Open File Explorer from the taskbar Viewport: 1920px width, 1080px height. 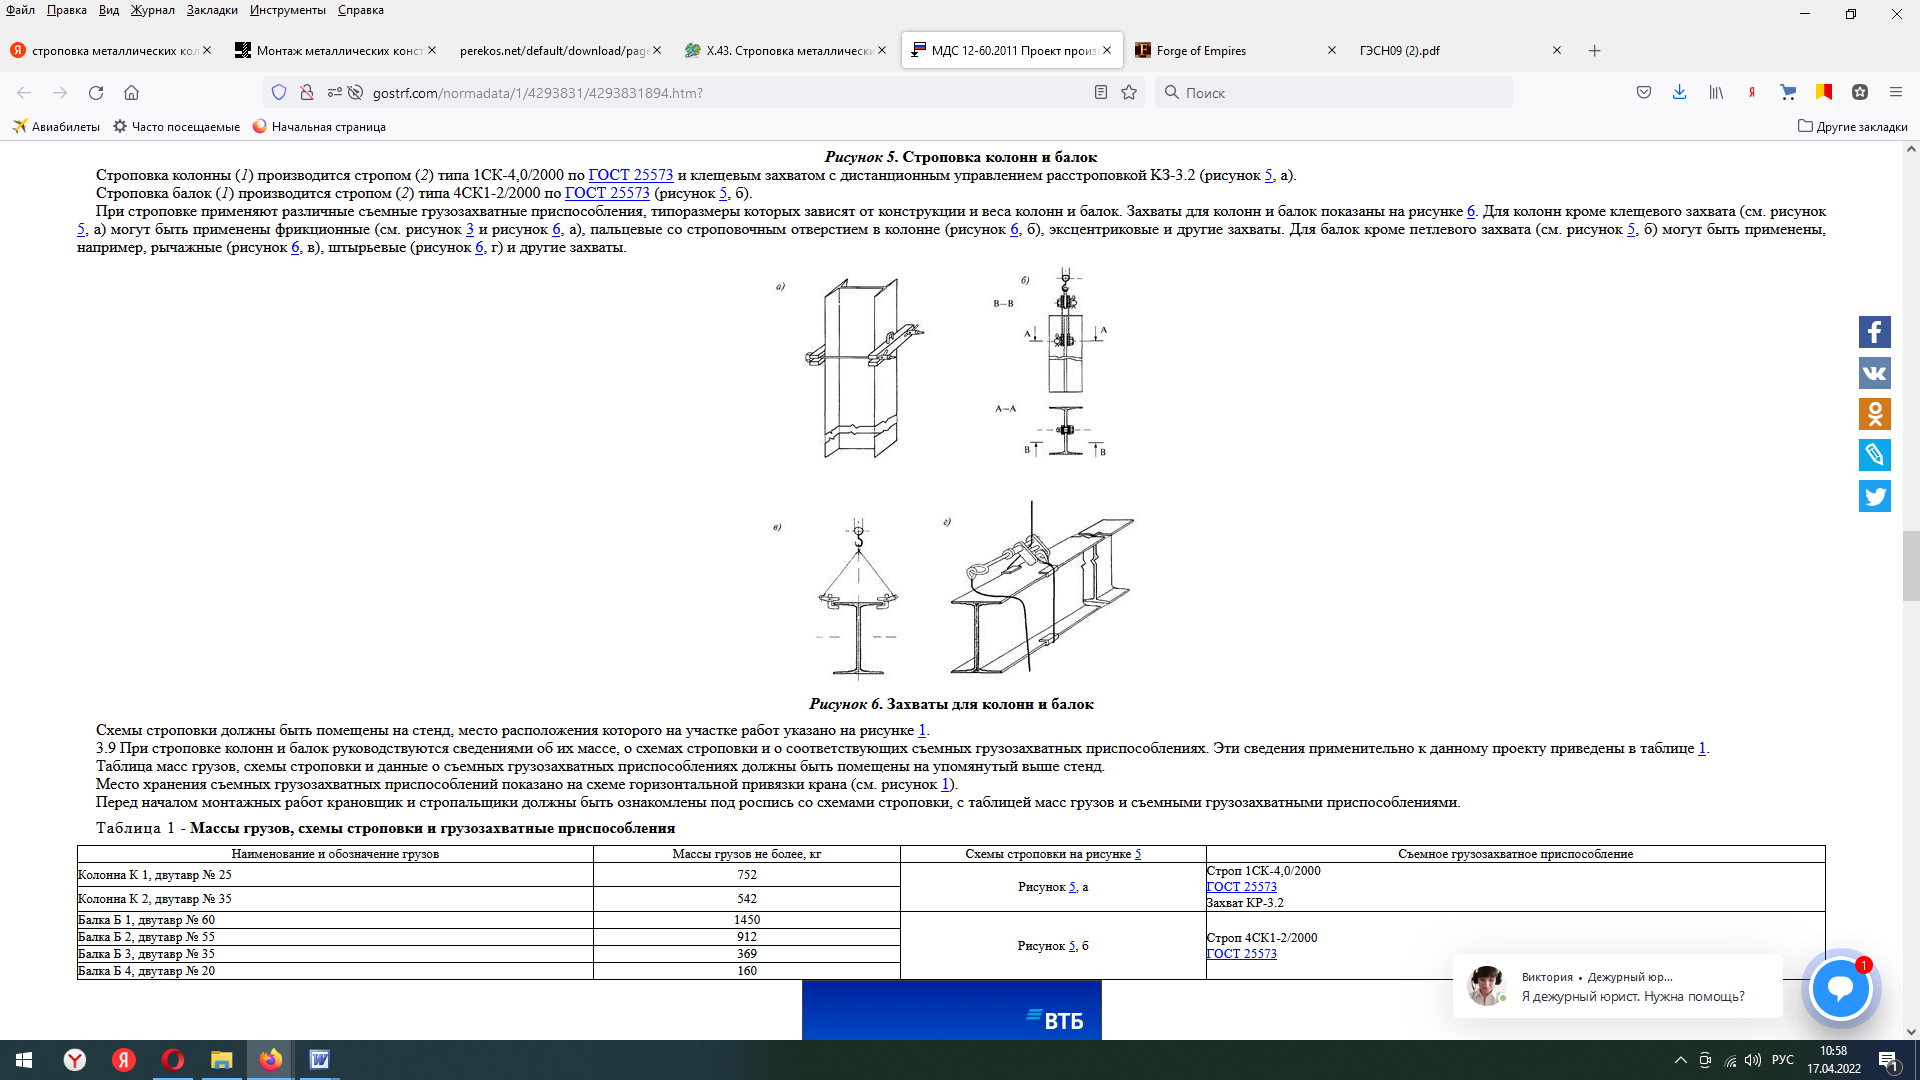(x=222, y=1060)
